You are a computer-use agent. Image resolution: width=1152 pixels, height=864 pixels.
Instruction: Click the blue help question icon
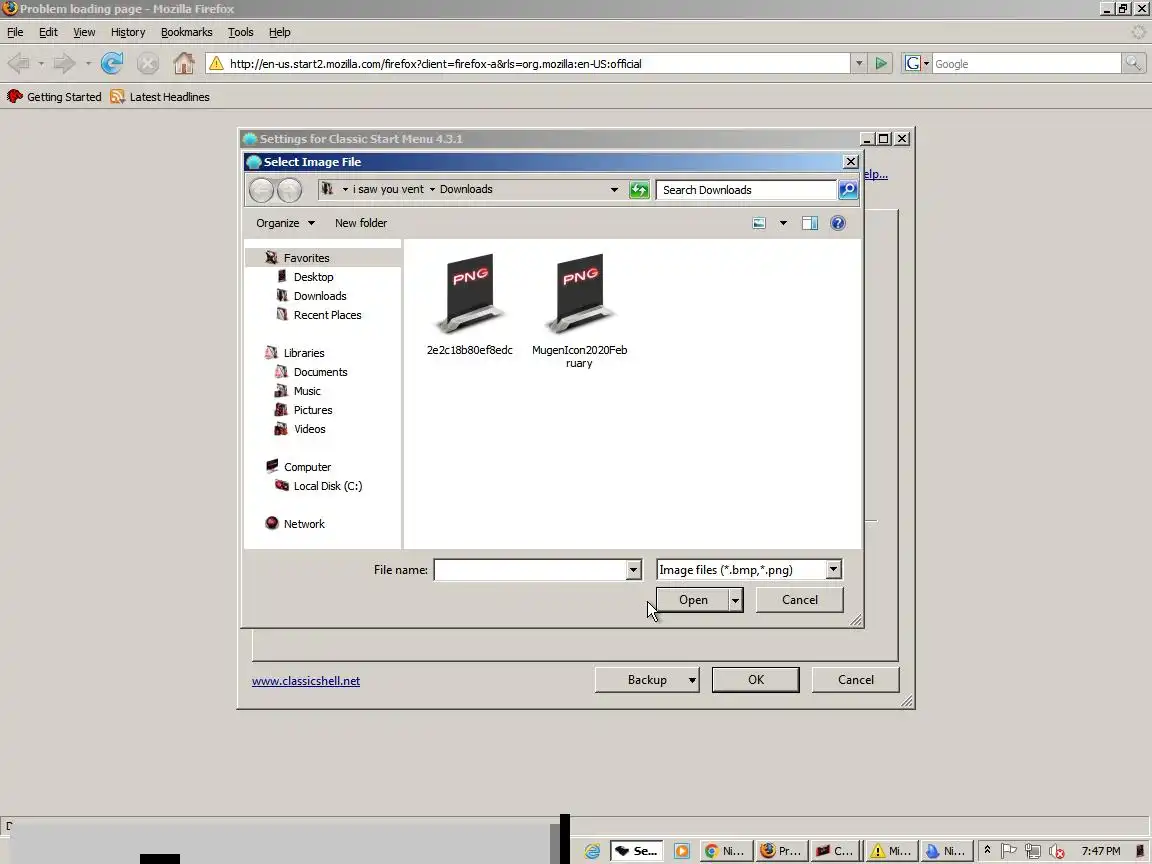pos(838,223)
